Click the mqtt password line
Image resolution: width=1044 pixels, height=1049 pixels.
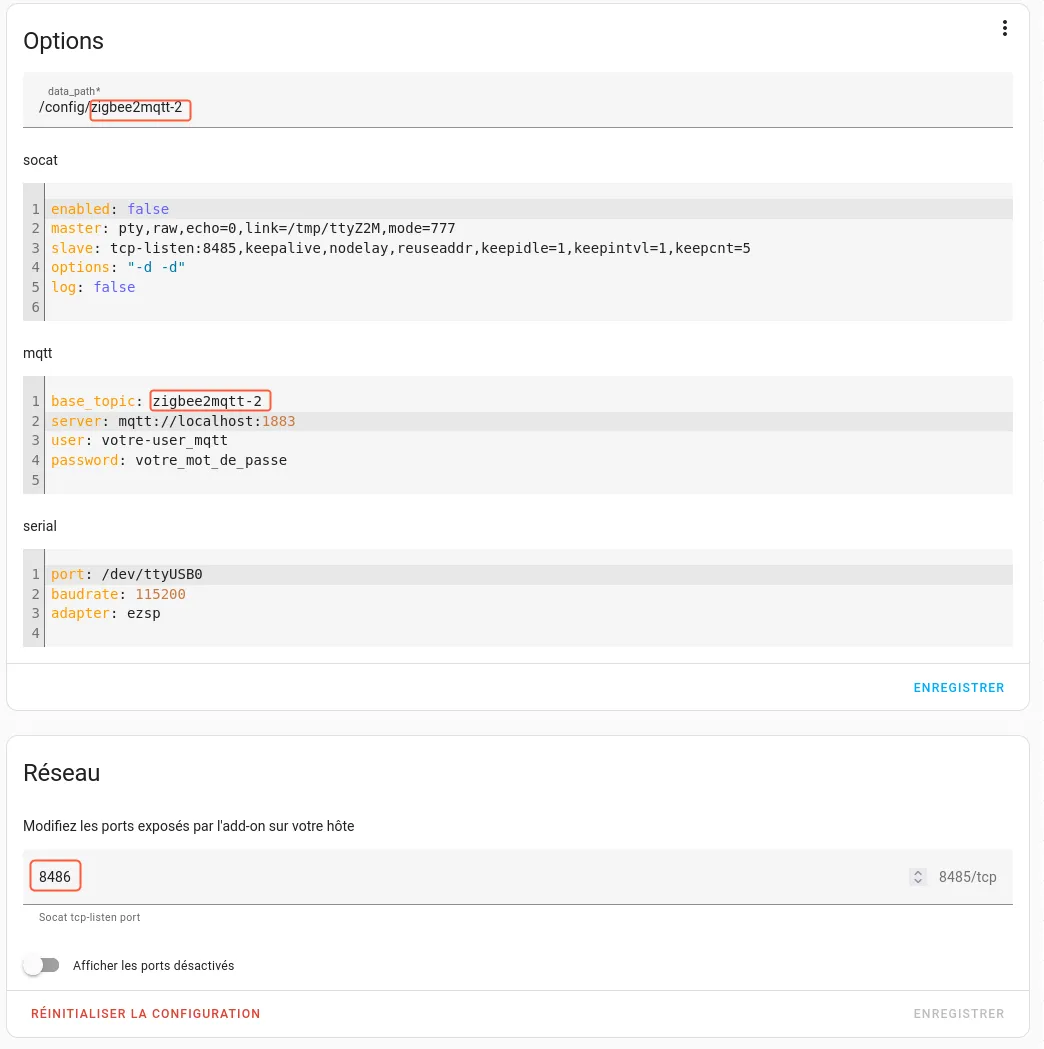[x=169, y=460]
